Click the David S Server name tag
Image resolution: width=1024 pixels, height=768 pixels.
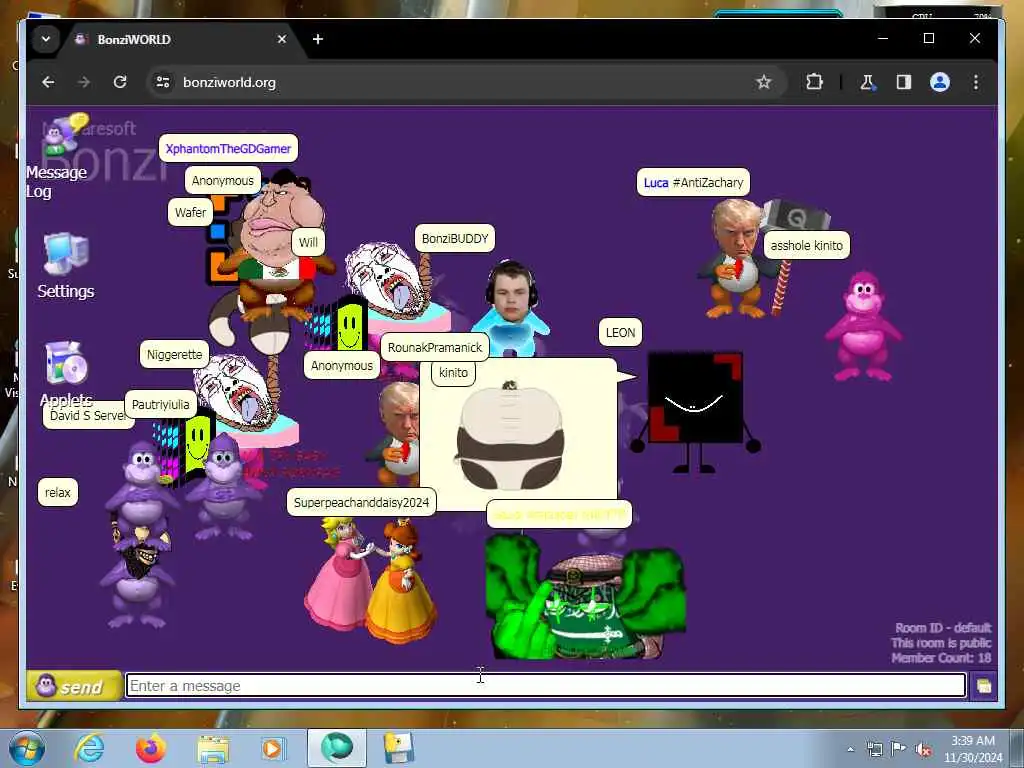88,415
